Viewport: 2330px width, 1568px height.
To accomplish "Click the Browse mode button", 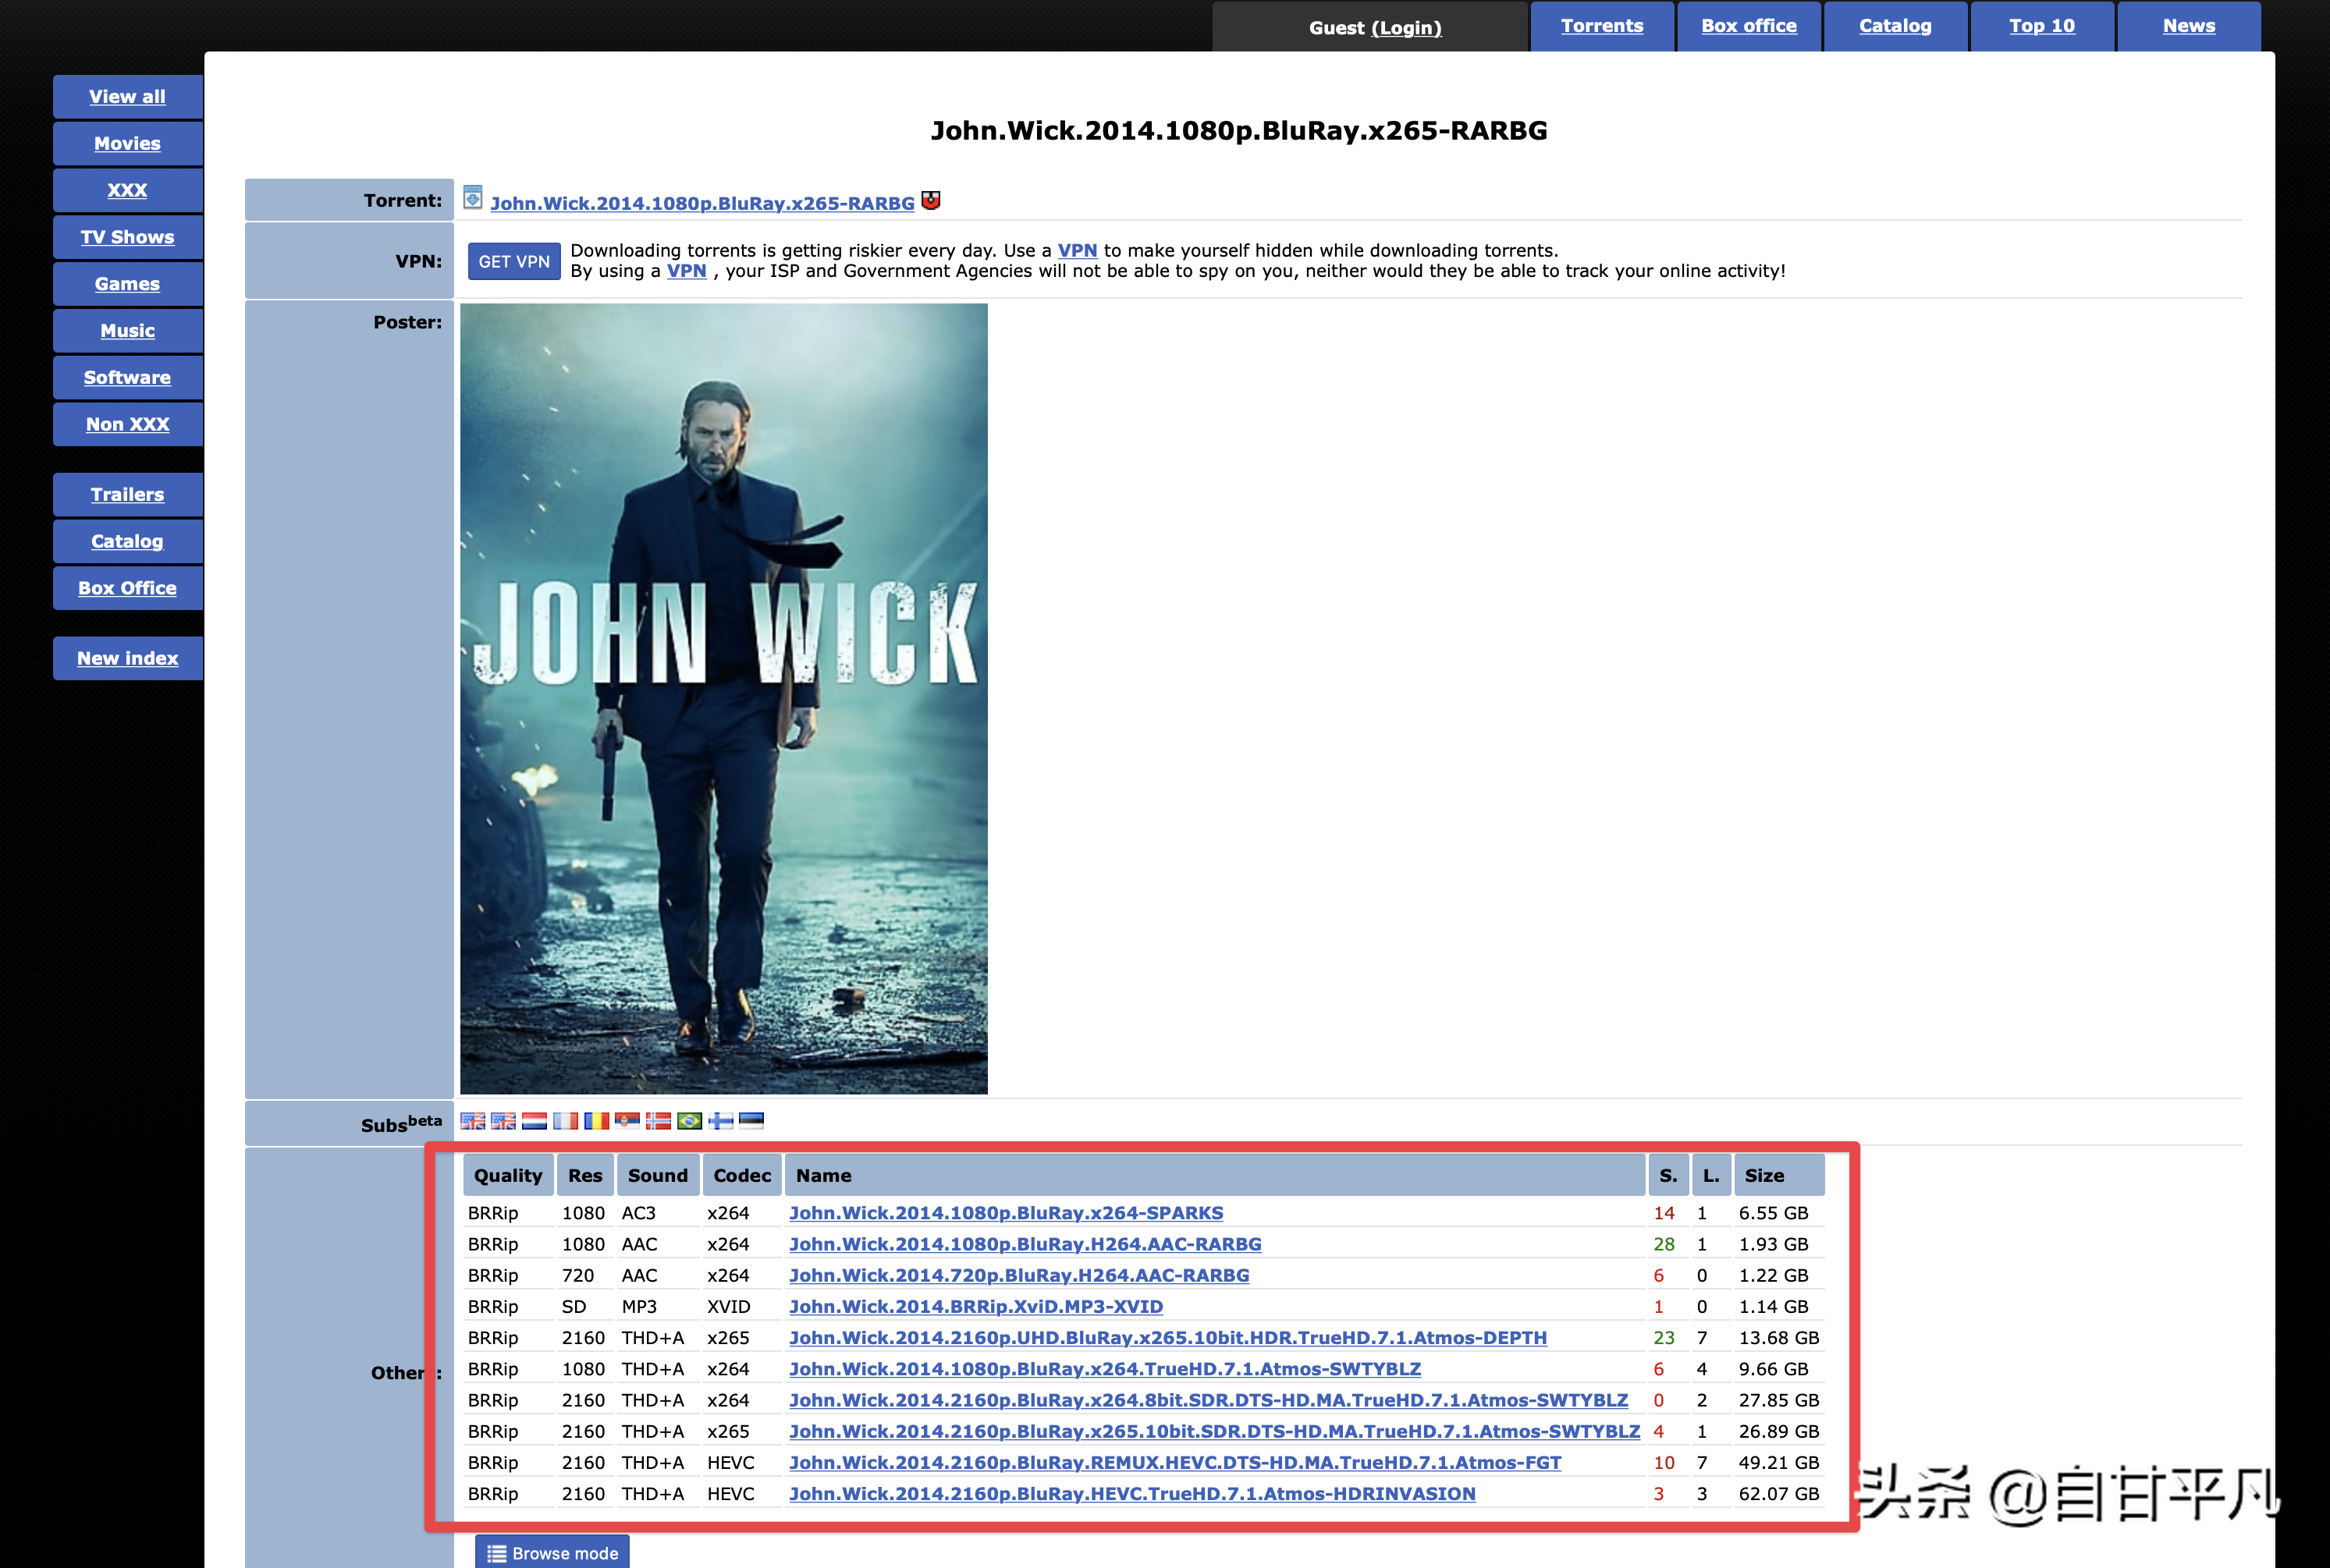I will 552,1552.
